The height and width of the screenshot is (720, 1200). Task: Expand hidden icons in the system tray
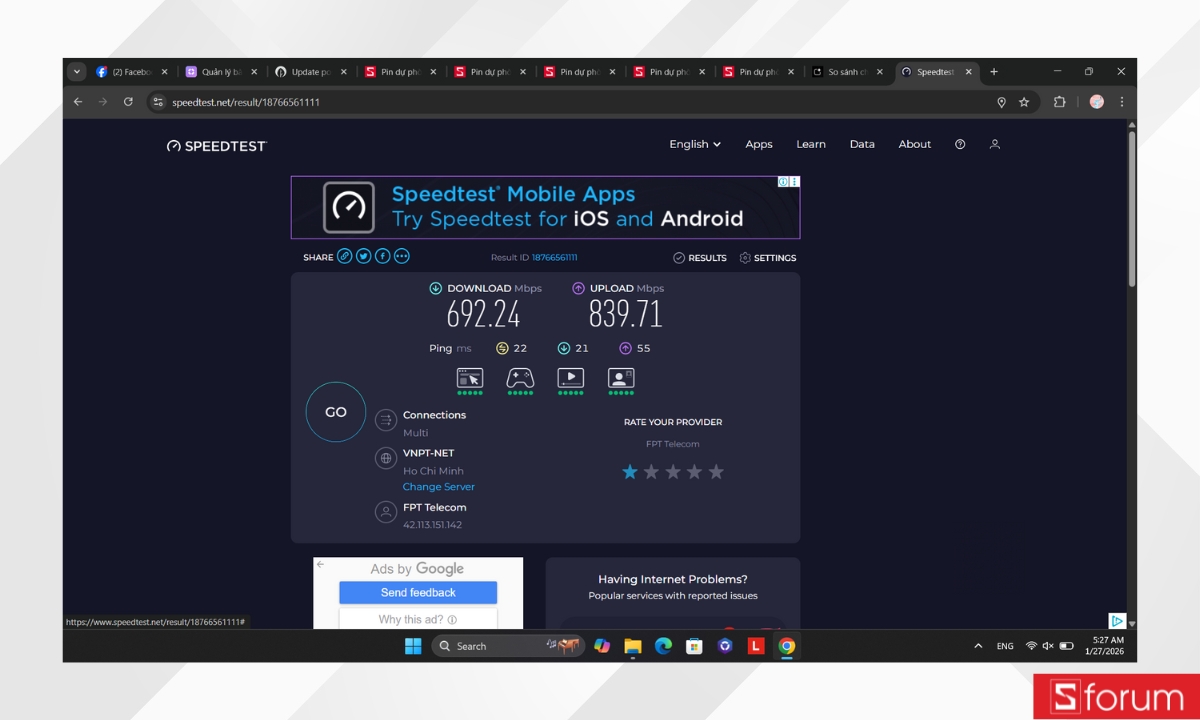tap(977, 646)
